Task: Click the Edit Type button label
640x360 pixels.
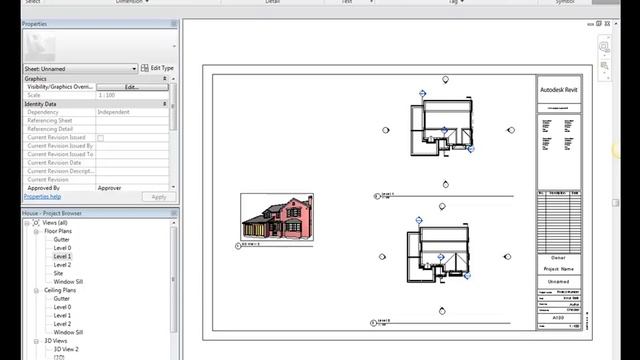Action: point(162,68)
